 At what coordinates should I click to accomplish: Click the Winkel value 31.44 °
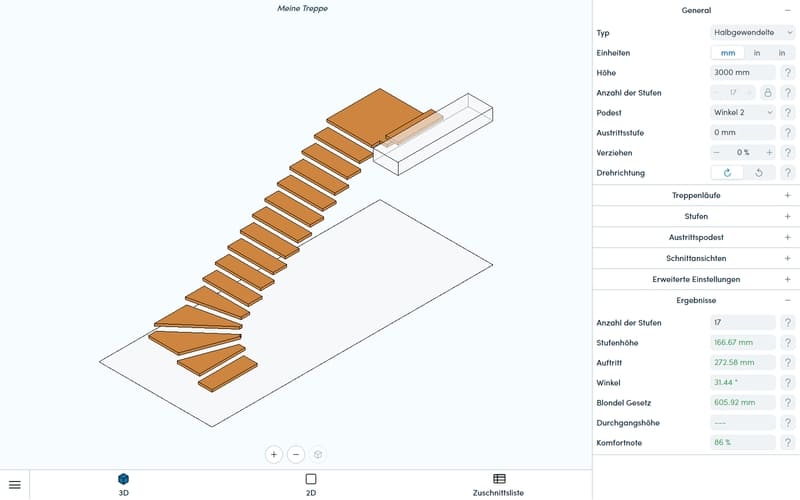[x=743, y=383]
